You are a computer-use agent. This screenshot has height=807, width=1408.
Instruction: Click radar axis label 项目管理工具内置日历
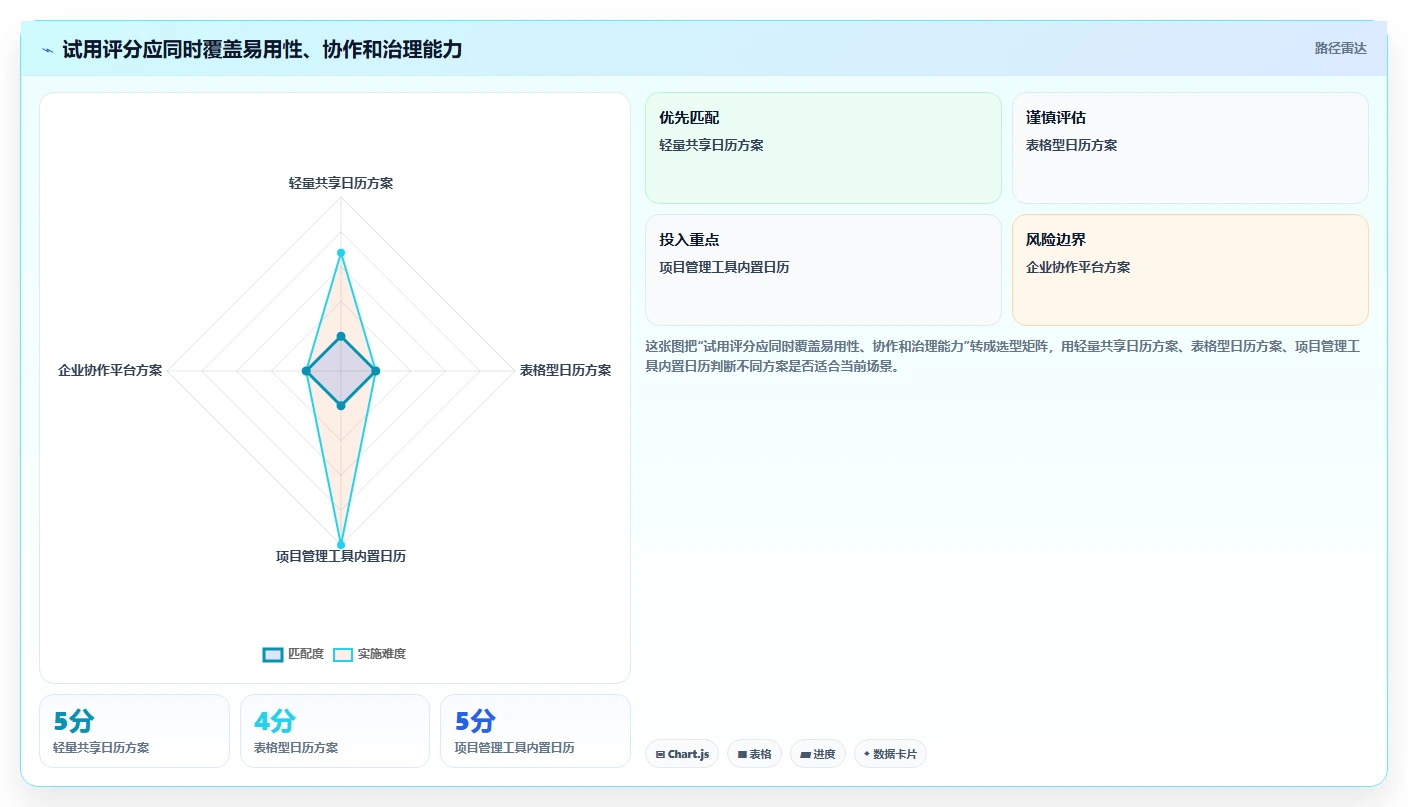coord(341,556)
